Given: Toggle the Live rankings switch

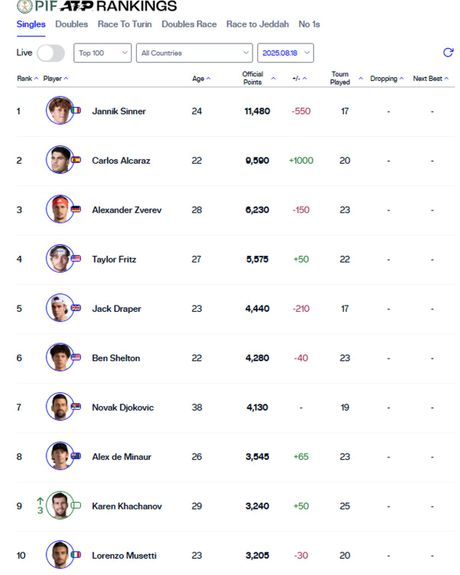Looking at the screenshot, I should [51, 53].
